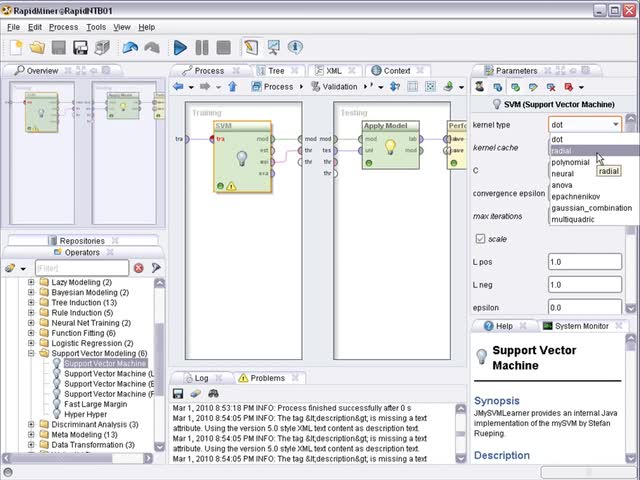Click the Process breadcrumb in the process toolbar
The height and width of the screenshot is (480, 640).
tap(272, 87)
